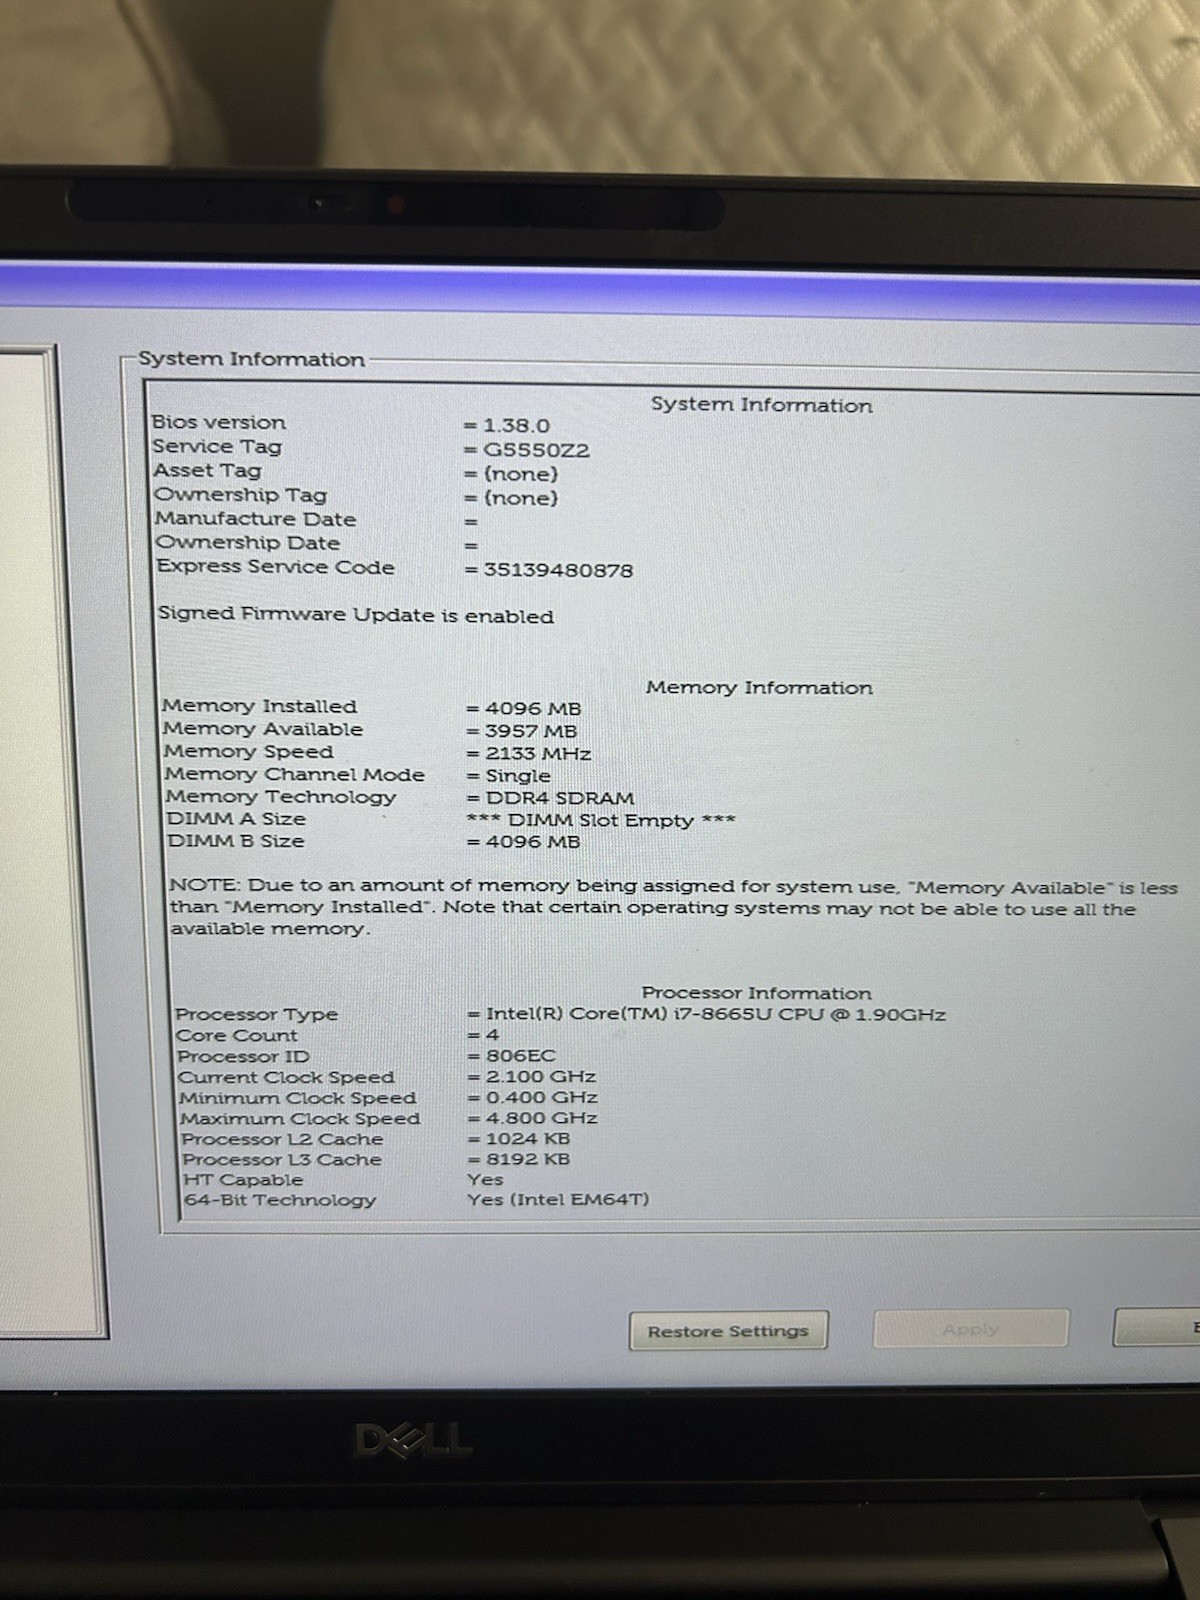Click the HT Capable label
The width and height of the screenshot is (1200, 1600).
click(x=242, y=1180)
